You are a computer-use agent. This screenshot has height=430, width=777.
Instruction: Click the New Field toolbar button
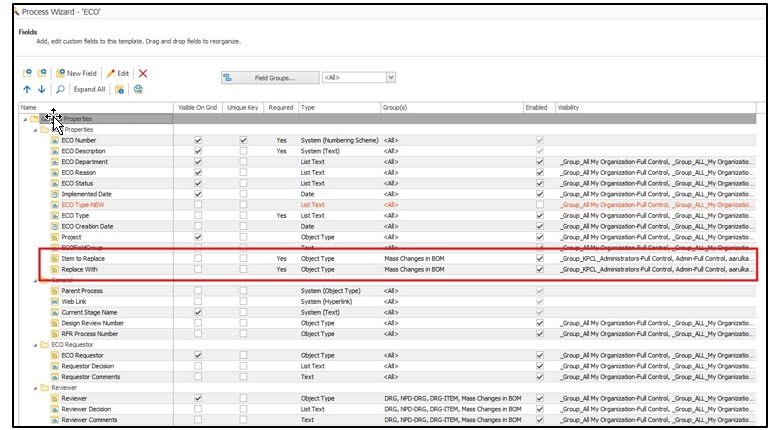click(x=76, y=73)
